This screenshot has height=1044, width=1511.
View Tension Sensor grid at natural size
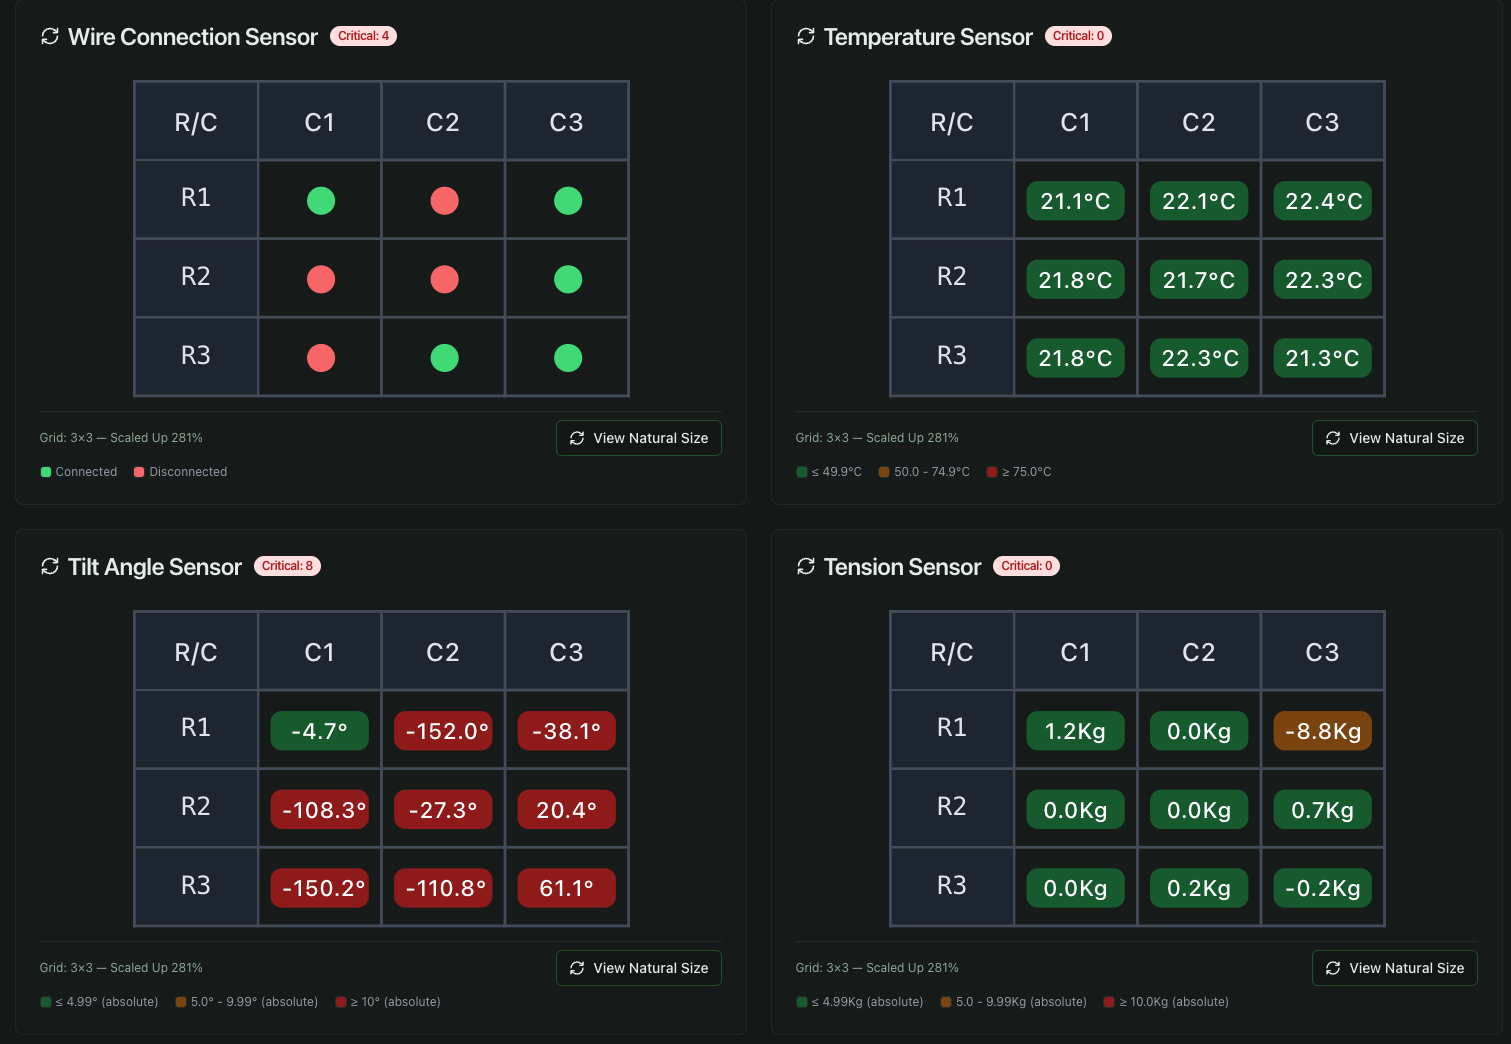(x=1394, y=968)
